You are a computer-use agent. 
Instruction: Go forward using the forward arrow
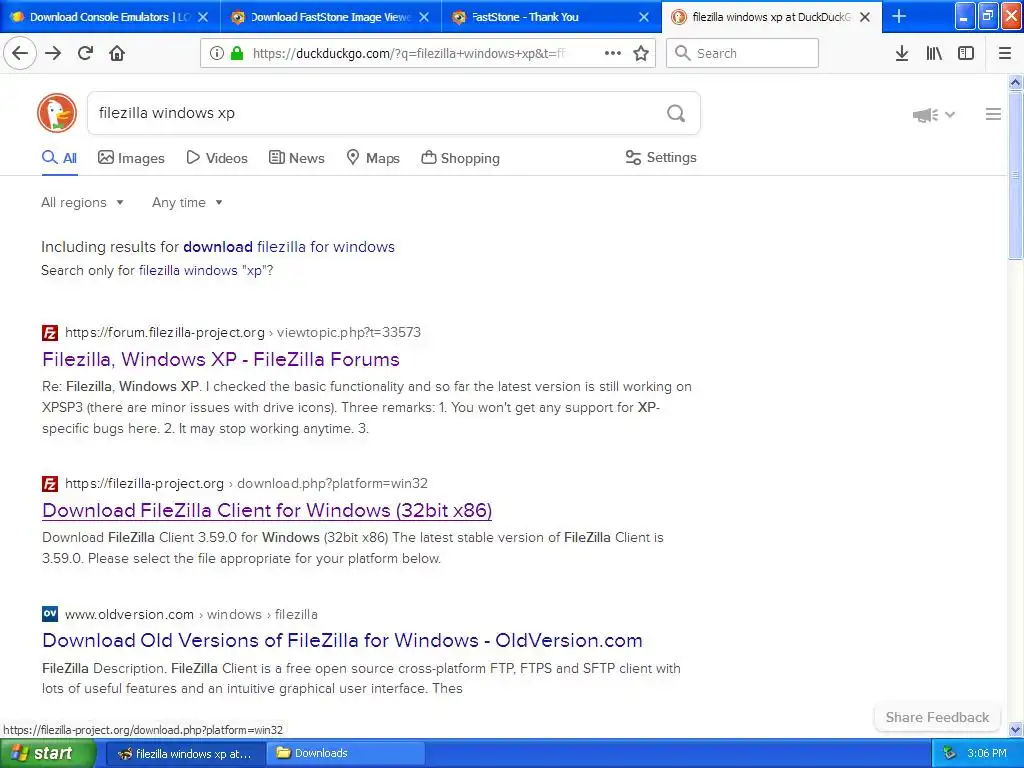(x=53, y=53)
